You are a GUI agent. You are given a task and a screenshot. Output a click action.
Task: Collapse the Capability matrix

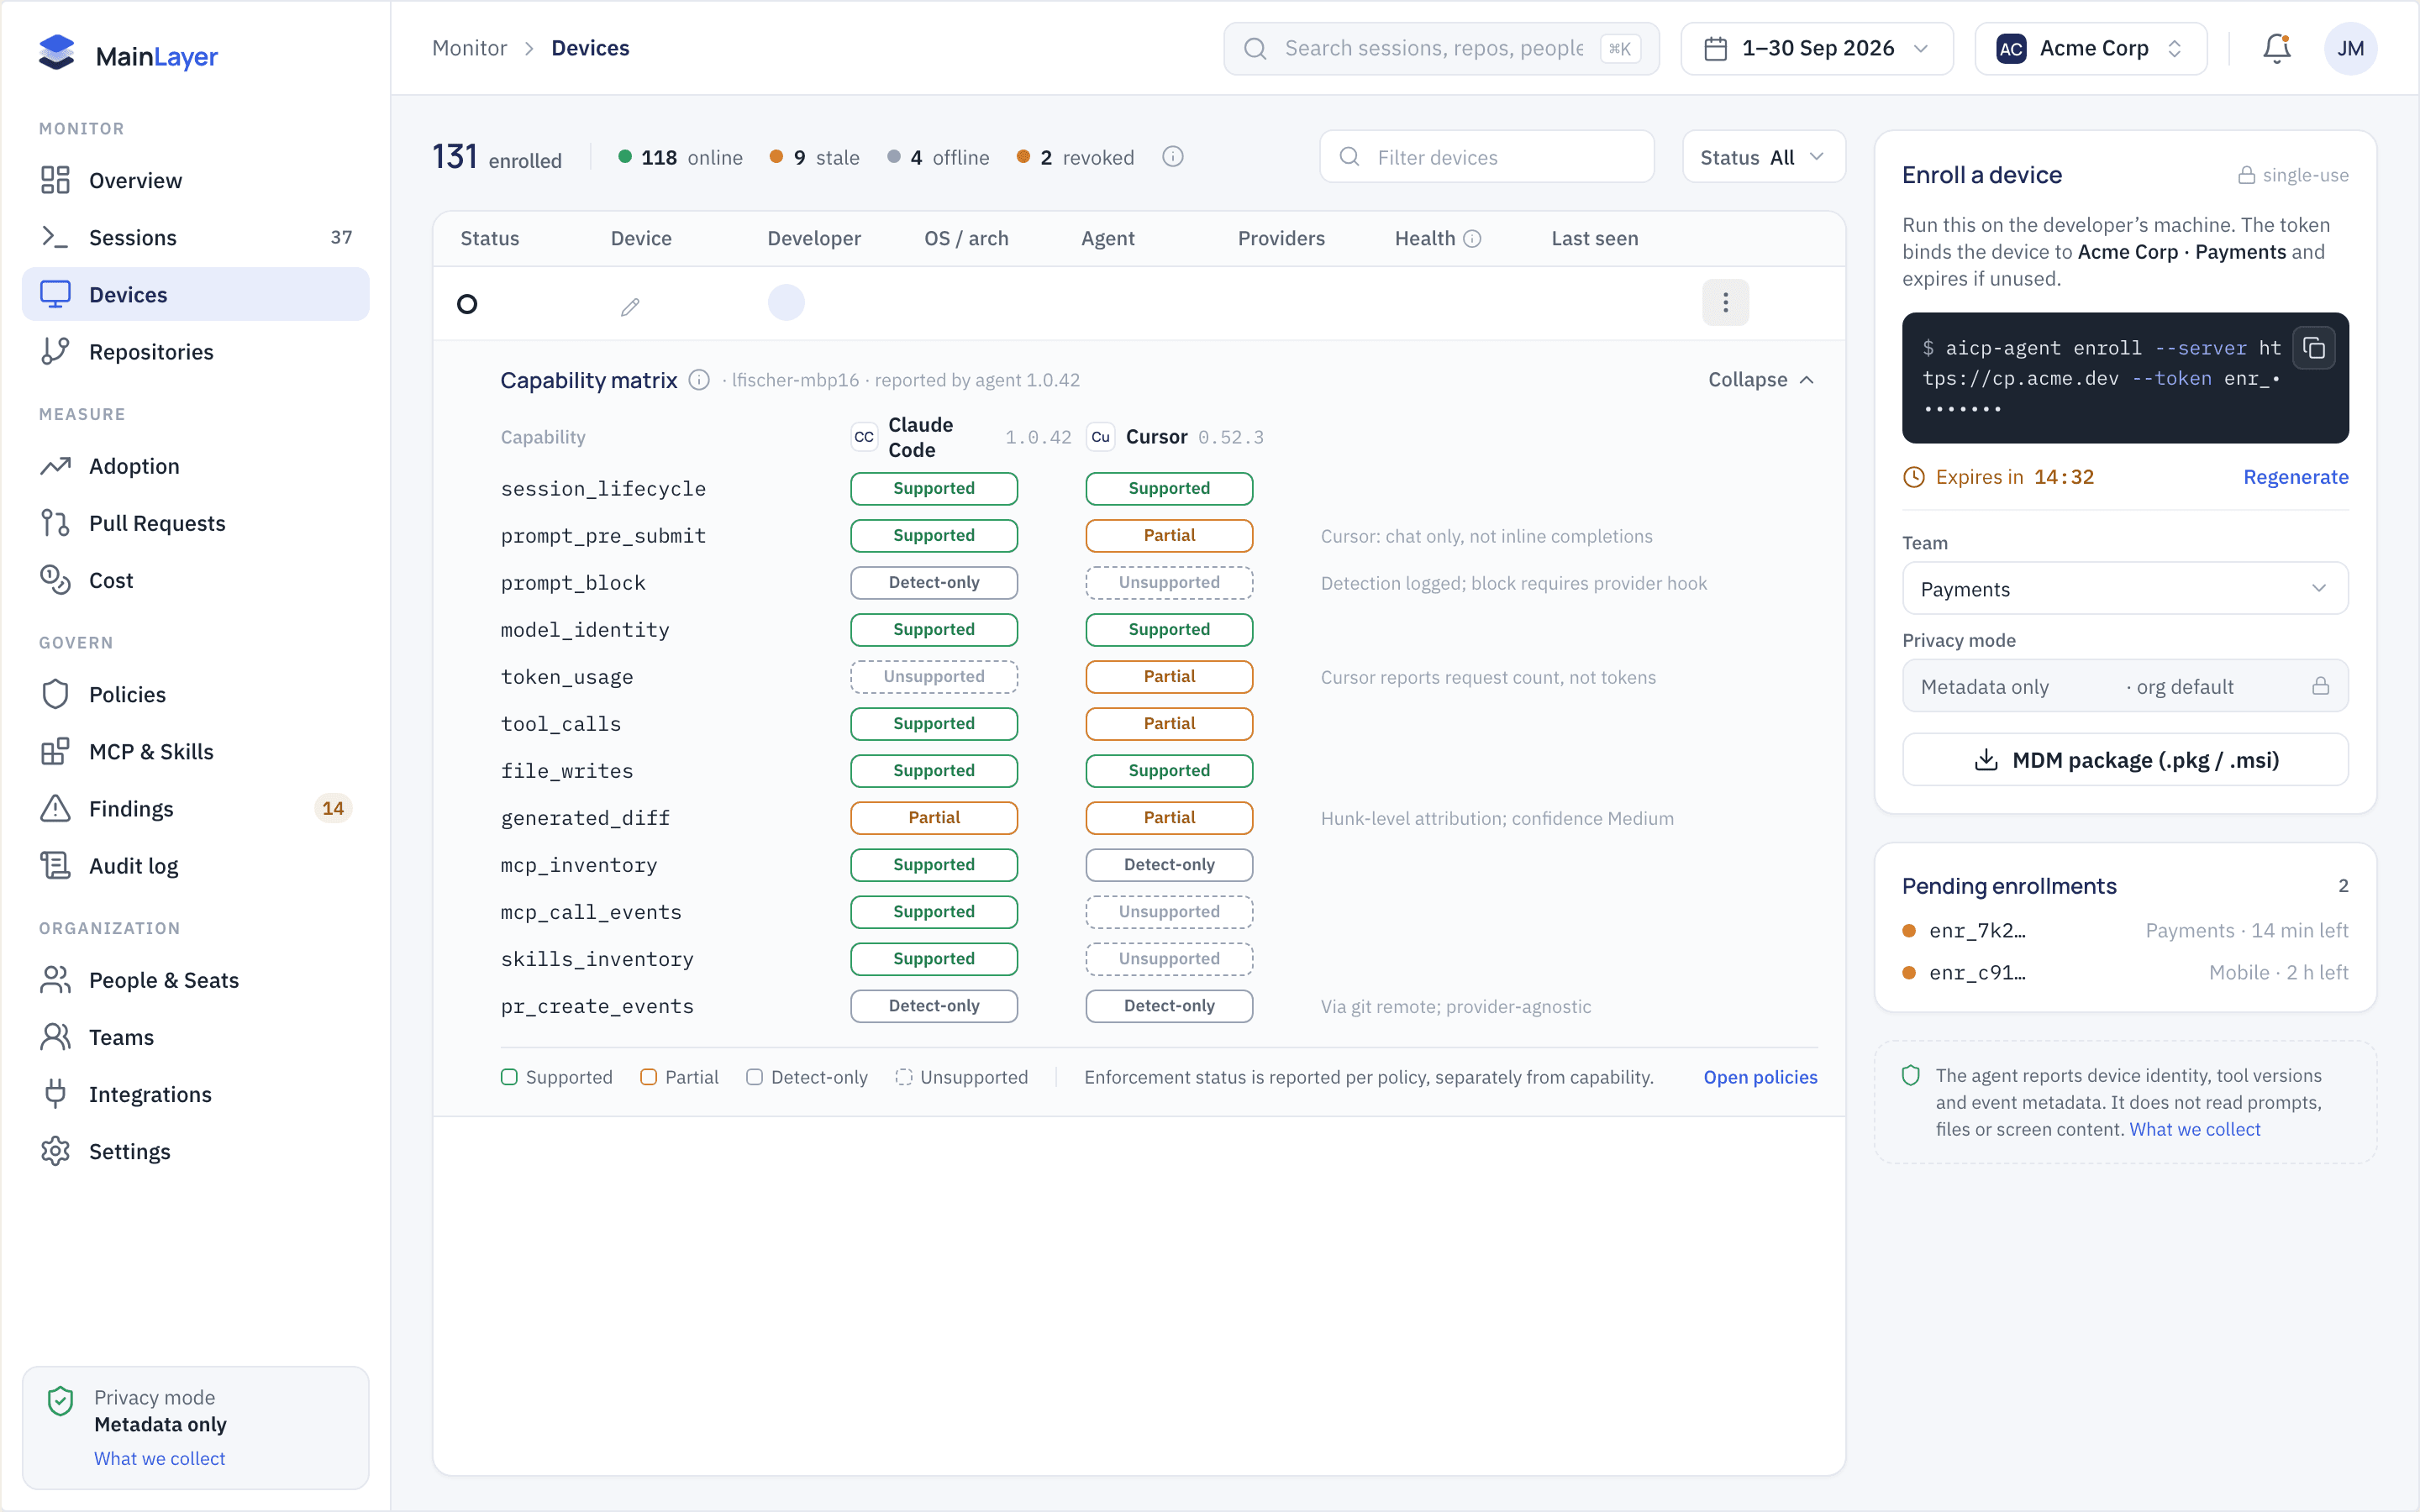(x=1761, y=380)
